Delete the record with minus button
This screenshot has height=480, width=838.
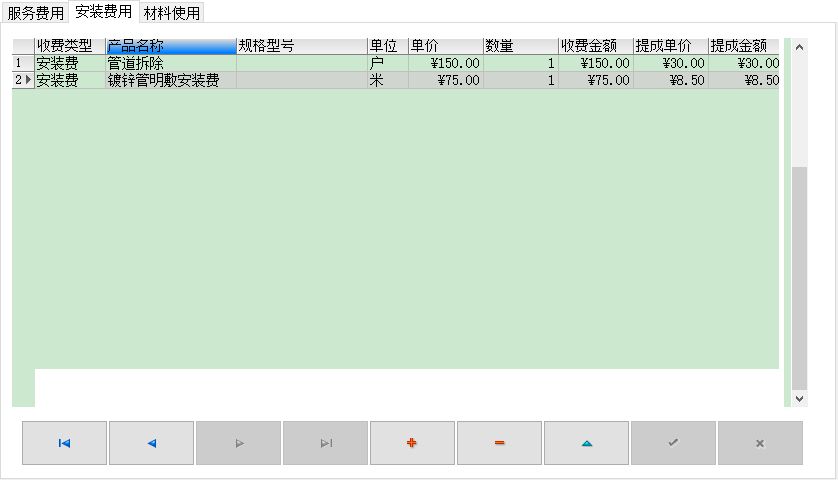pyautogui.click(x=499, y=443)
